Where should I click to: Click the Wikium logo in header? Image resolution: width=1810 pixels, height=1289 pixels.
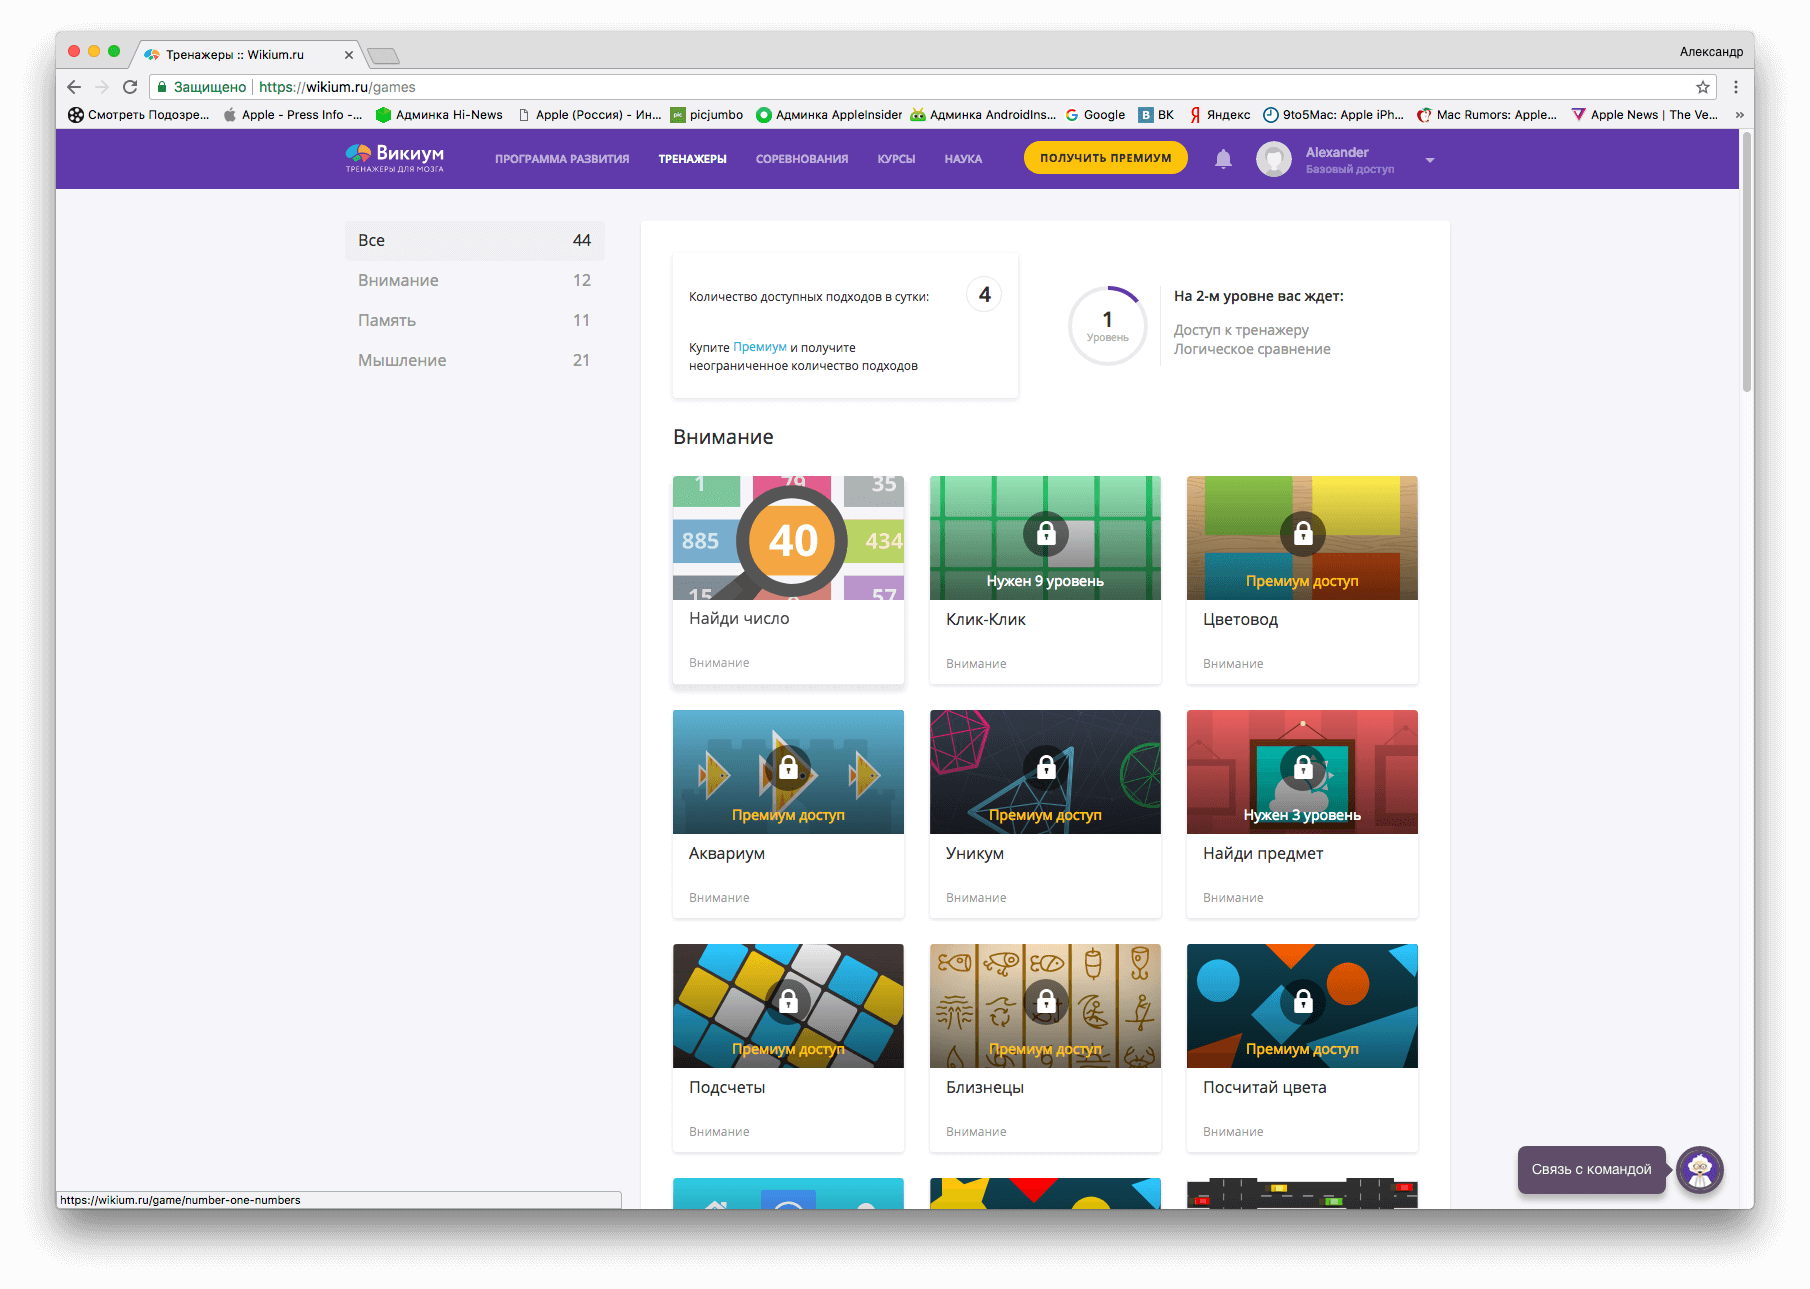tap(395, 158)
